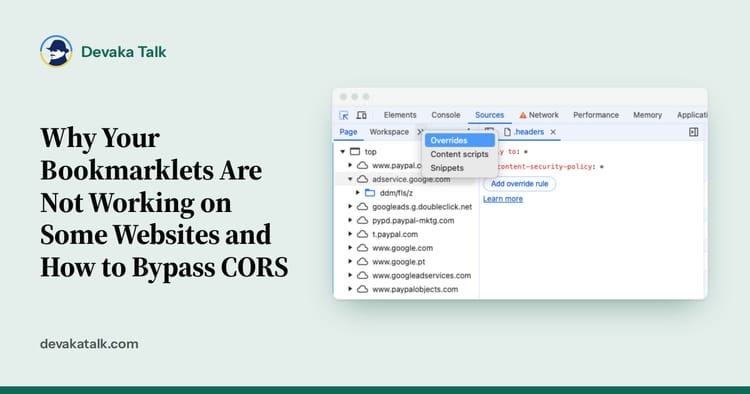Click the cloud icon beside www.google.pt
The width and height of the screenshot is (750, 394).
click(x=363, y=262)
